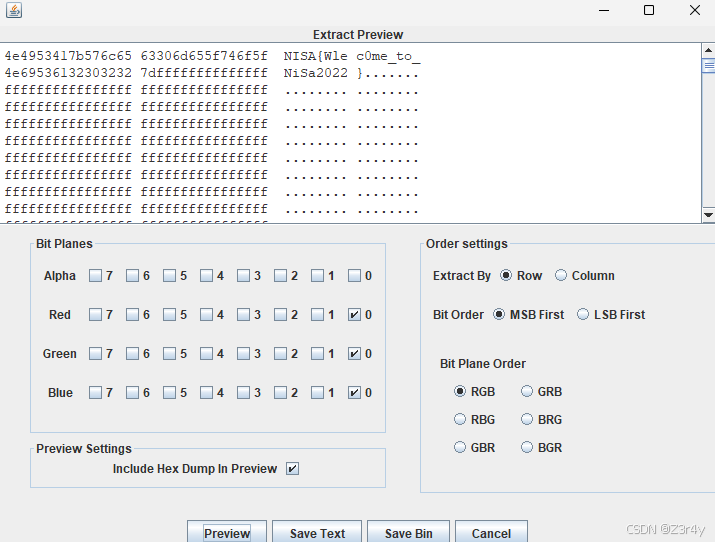Close the Extract Preview window
715x542 pixels.
(x=694, y=10)
